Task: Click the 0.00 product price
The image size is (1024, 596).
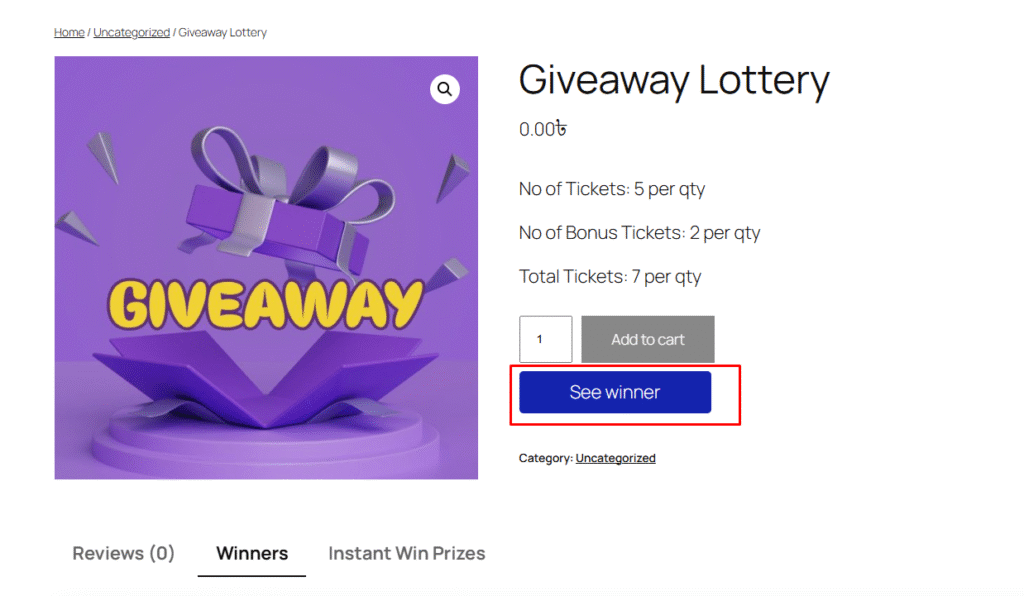Action: pos(542,129)
